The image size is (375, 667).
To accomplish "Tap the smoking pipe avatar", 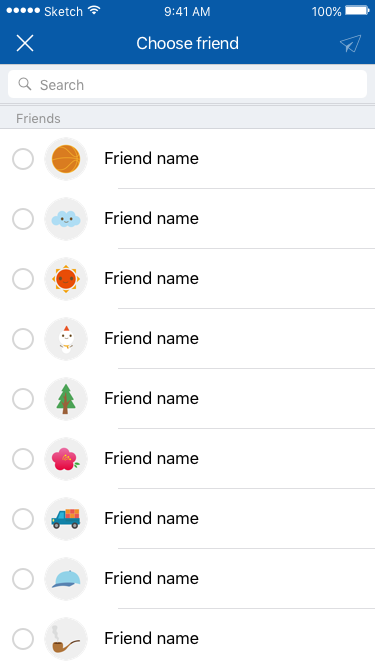I will (x=66, y=639).
